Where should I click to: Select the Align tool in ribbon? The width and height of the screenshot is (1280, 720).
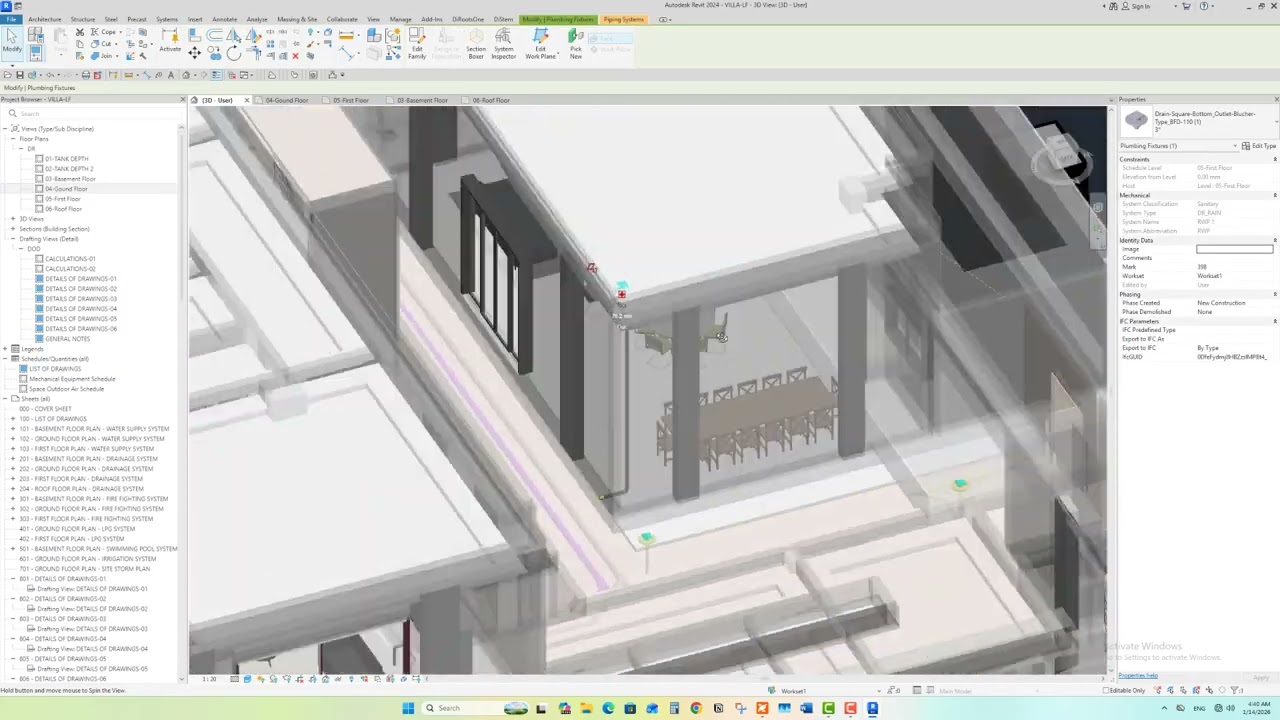click(x=195, y=35)
